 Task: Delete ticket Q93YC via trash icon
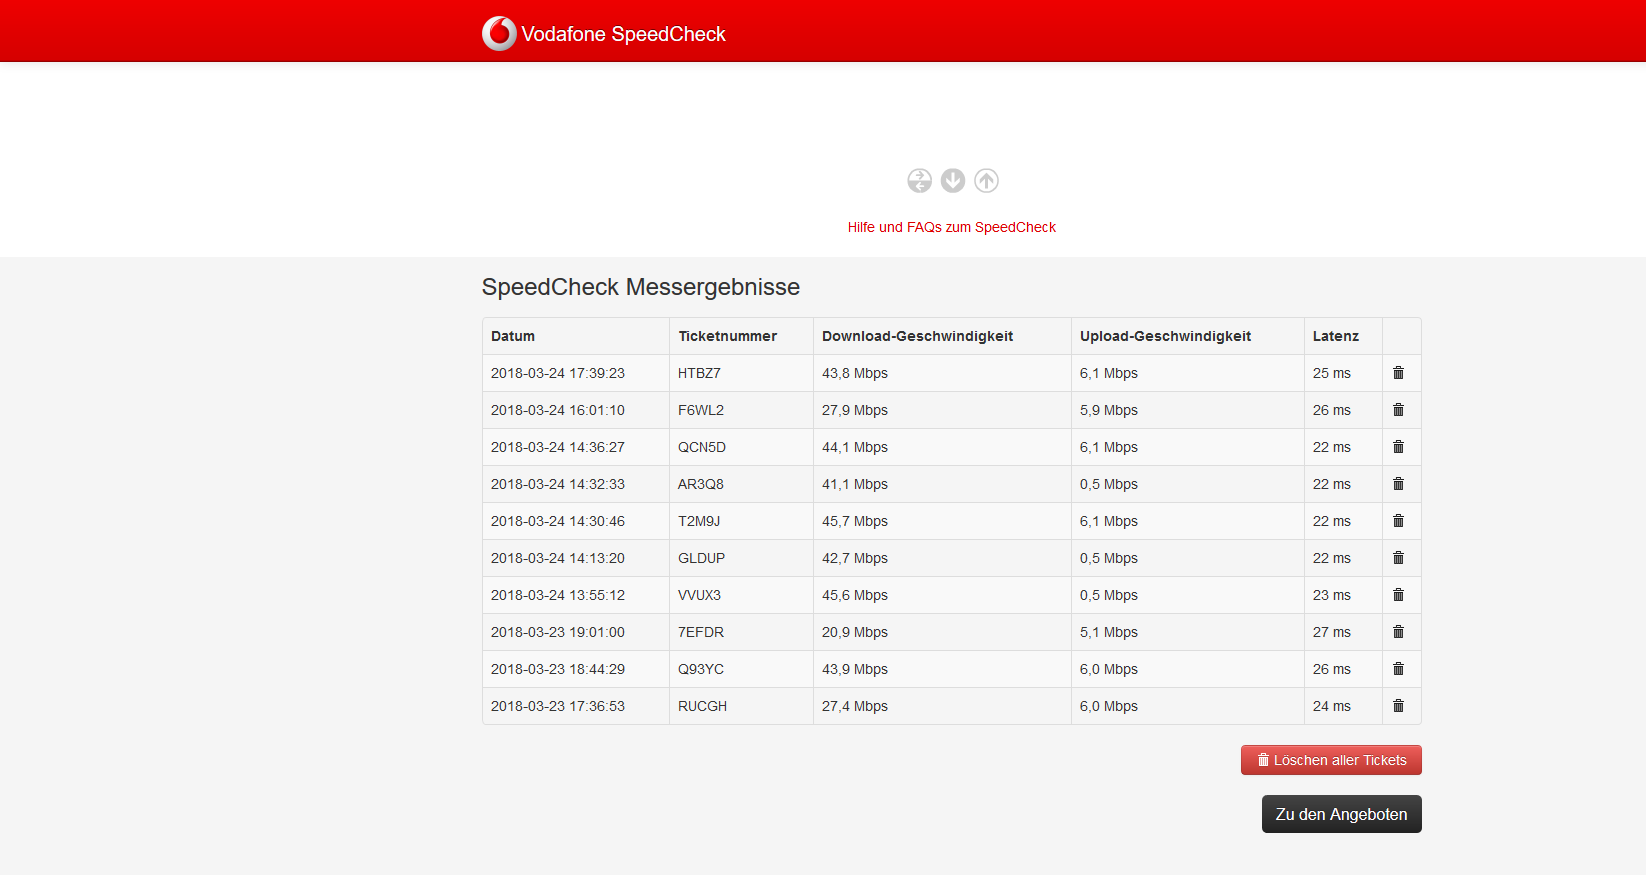point(1398,669)
